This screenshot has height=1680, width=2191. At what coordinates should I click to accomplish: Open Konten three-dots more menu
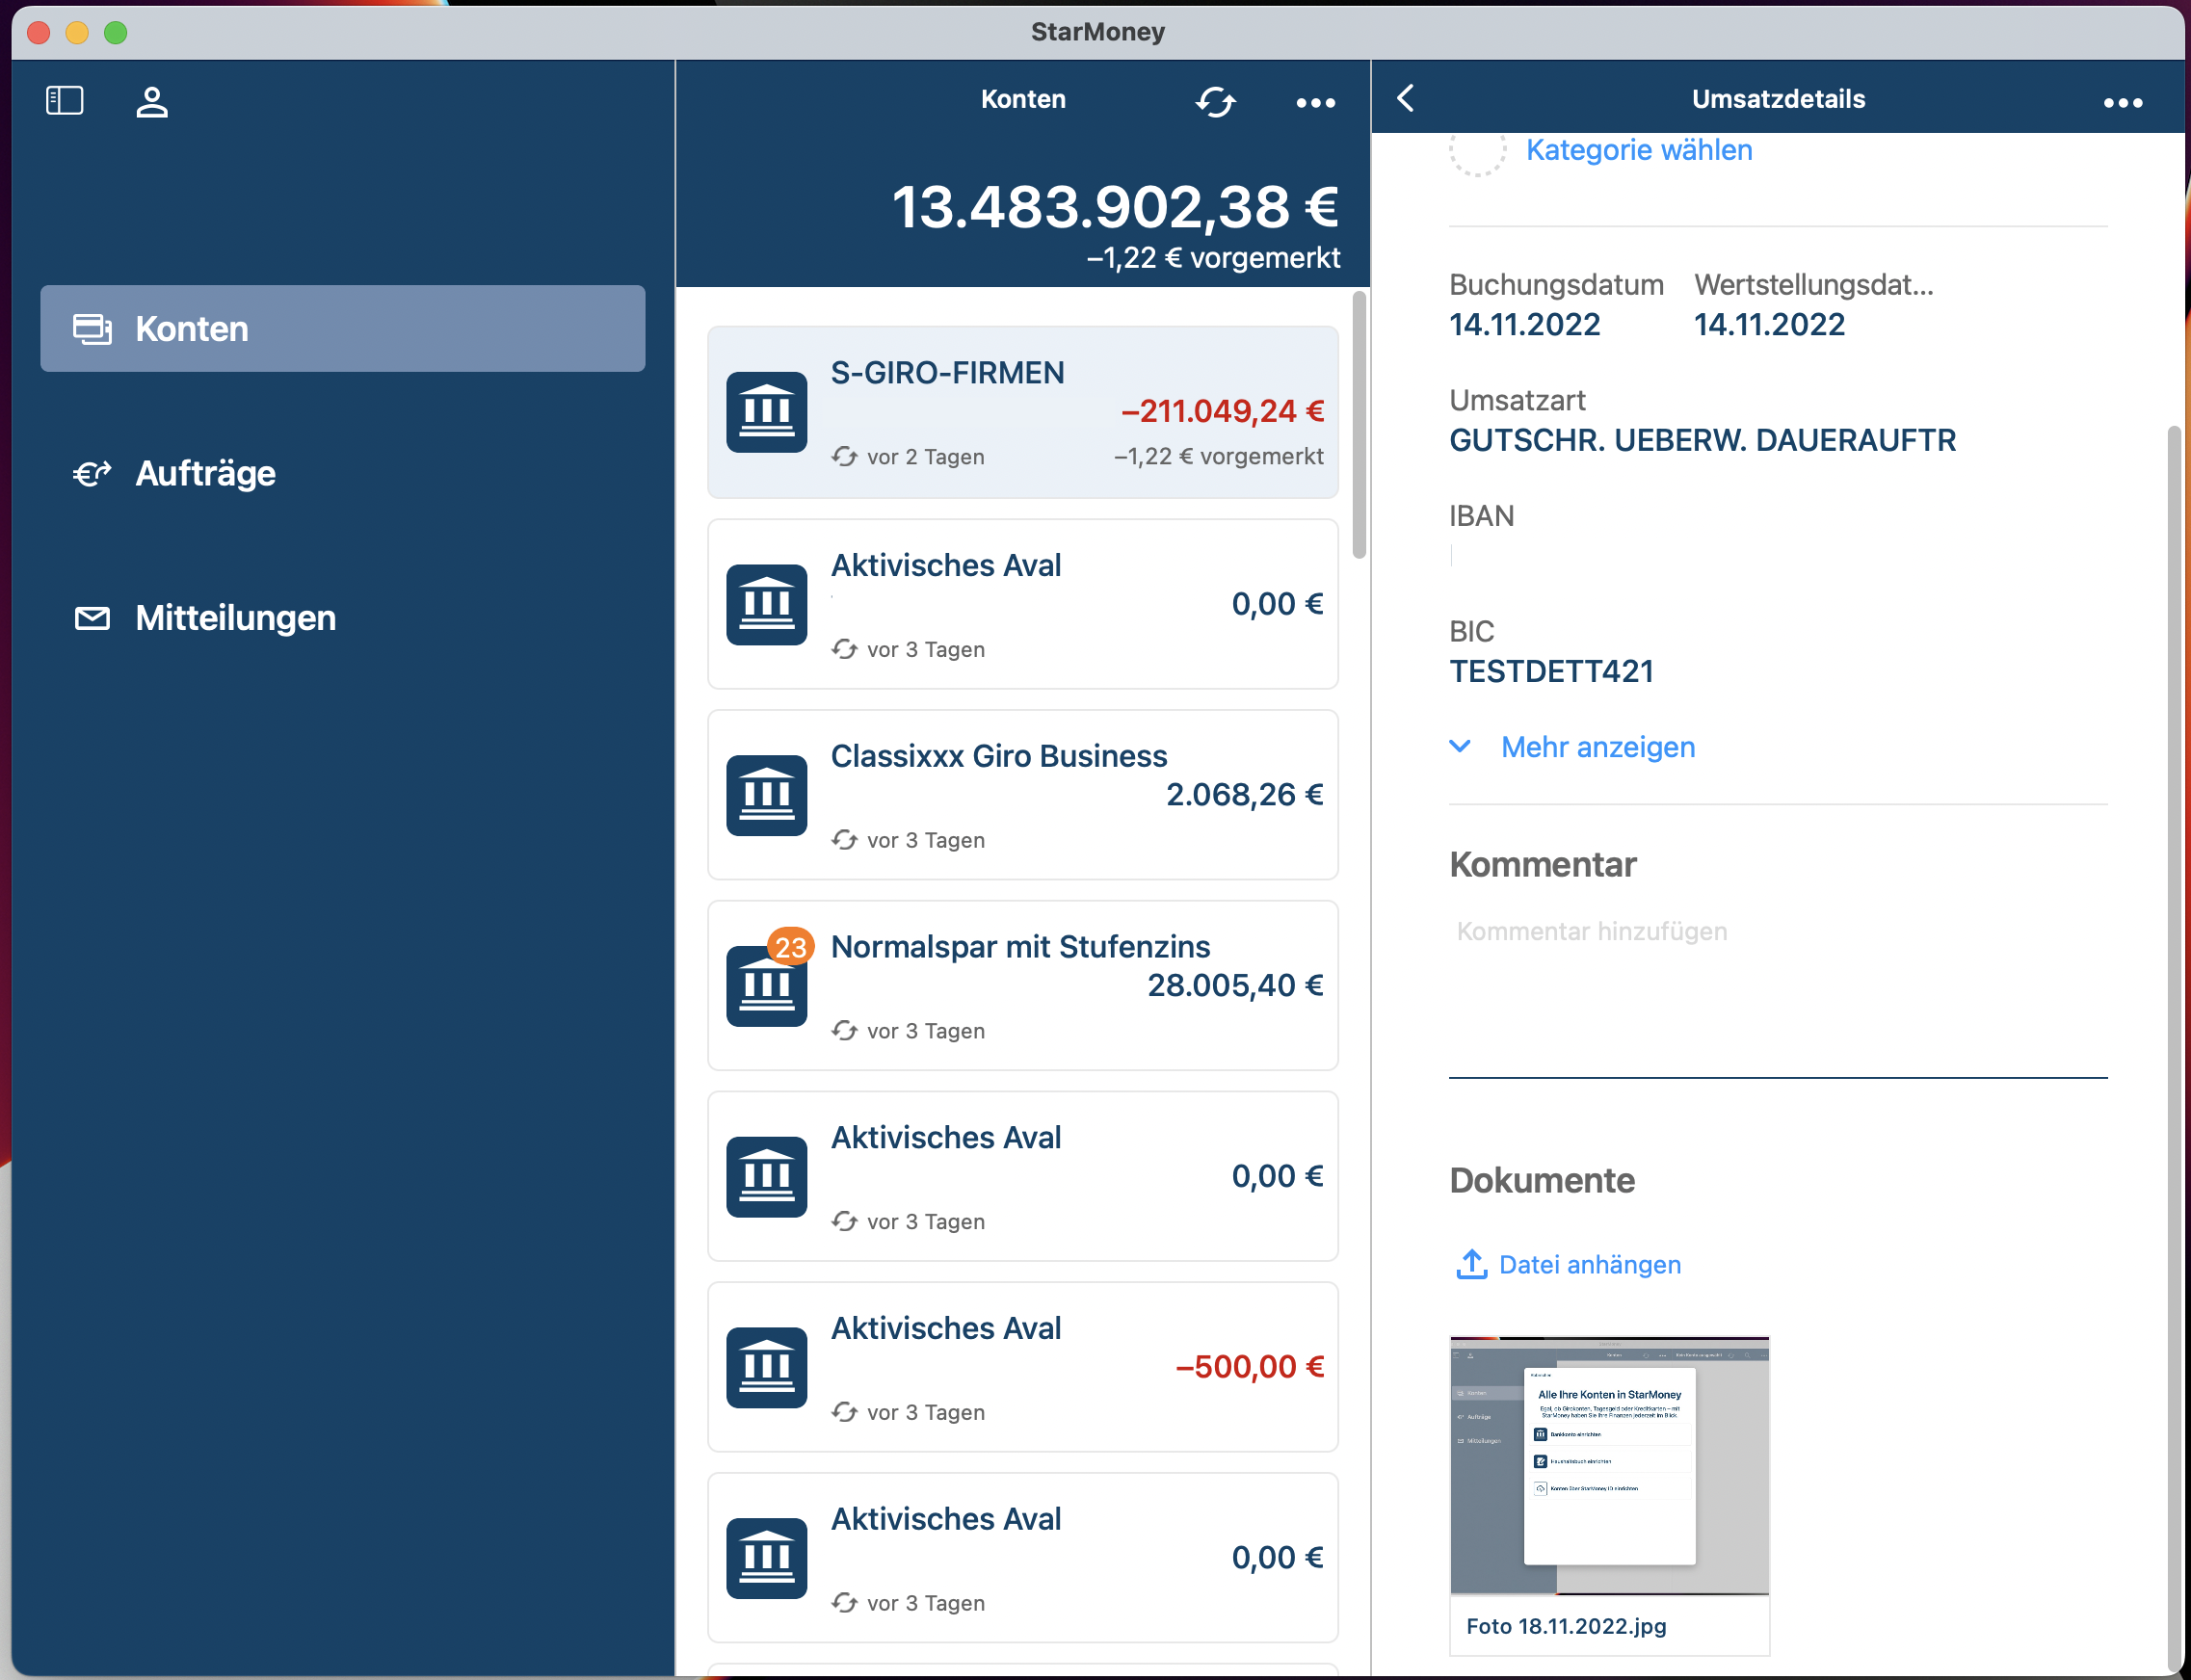pyautogui.click(x=1315, y=102)
